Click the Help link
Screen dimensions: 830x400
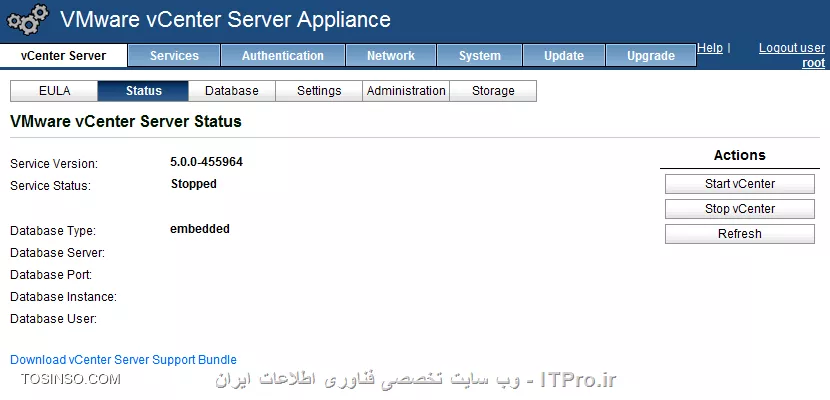(x=710, y=48)
